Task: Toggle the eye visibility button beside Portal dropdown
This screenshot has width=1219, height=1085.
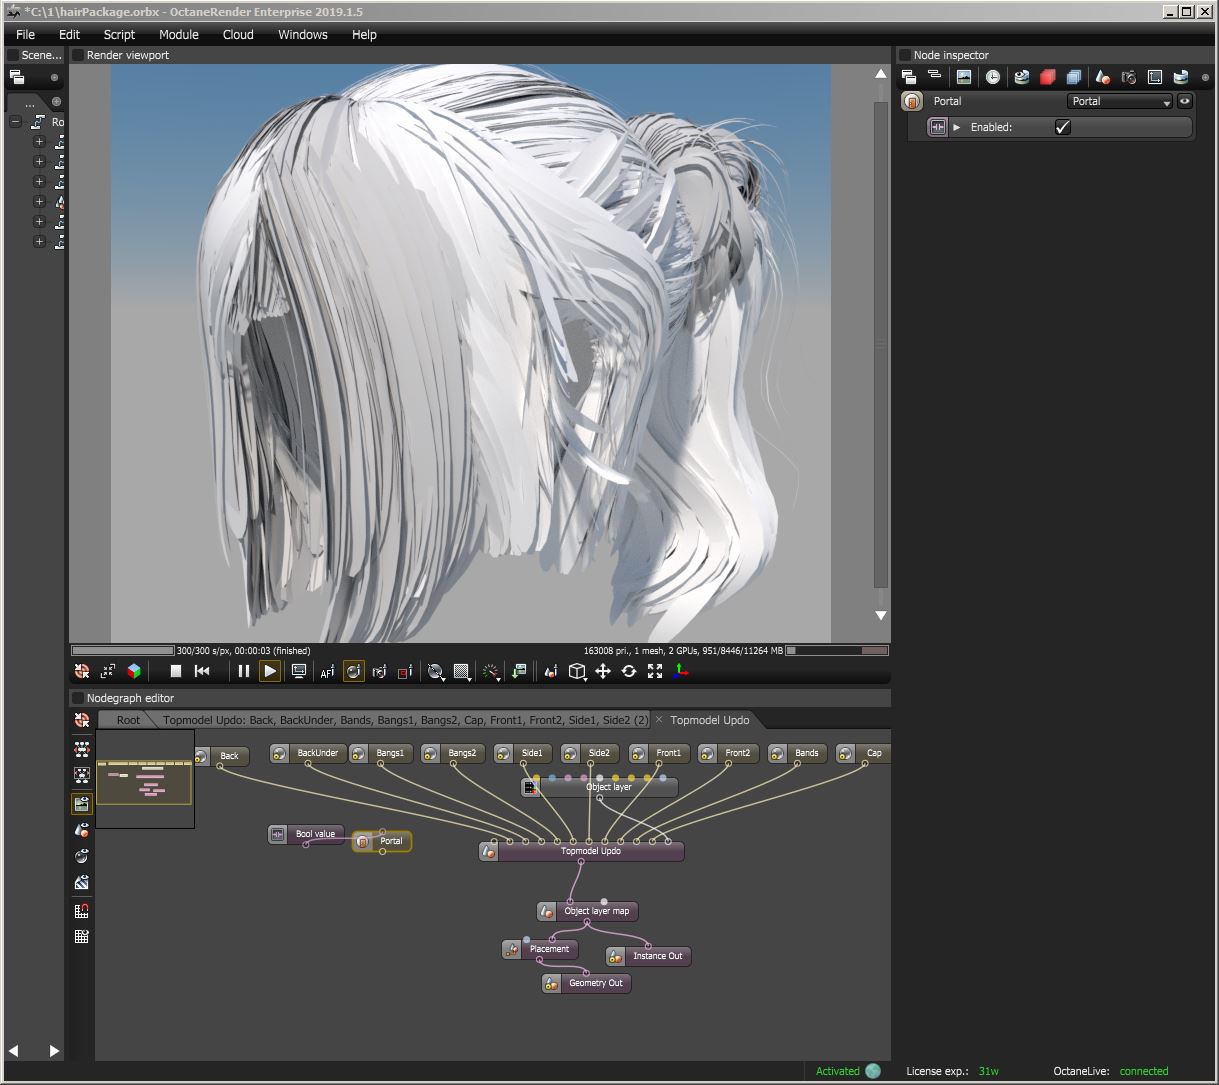Action: coord(1185,101)
